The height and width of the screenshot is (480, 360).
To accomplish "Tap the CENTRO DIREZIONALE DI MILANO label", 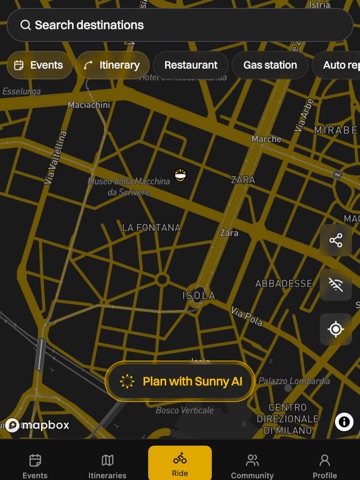I will [287, 419].
